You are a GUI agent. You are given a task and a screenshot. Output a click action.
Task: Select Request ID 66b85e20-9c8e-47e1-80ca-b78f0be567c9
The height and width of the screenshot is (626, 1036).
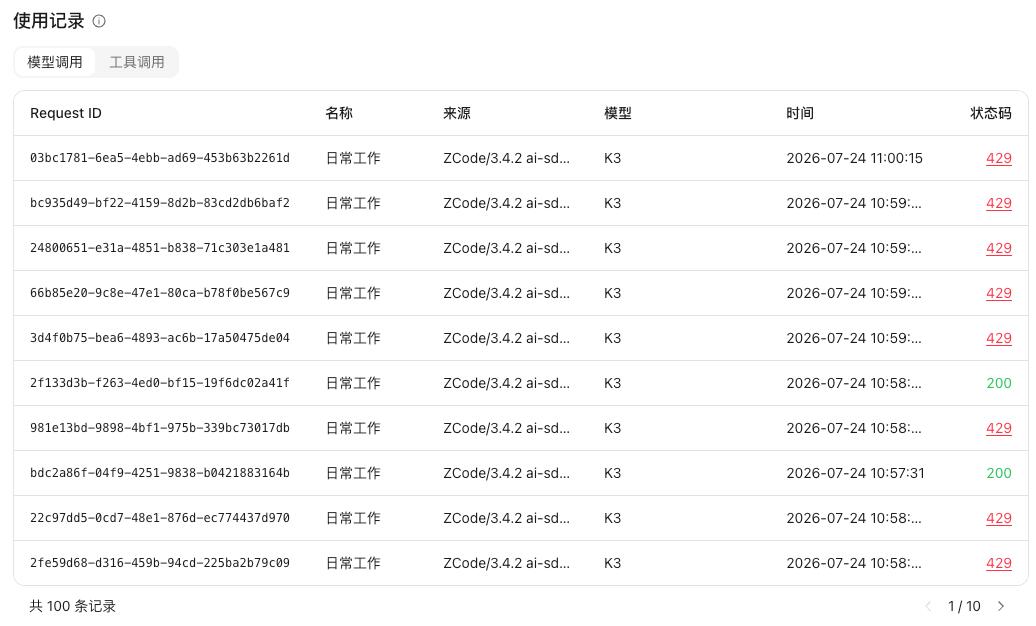[160, 293]
